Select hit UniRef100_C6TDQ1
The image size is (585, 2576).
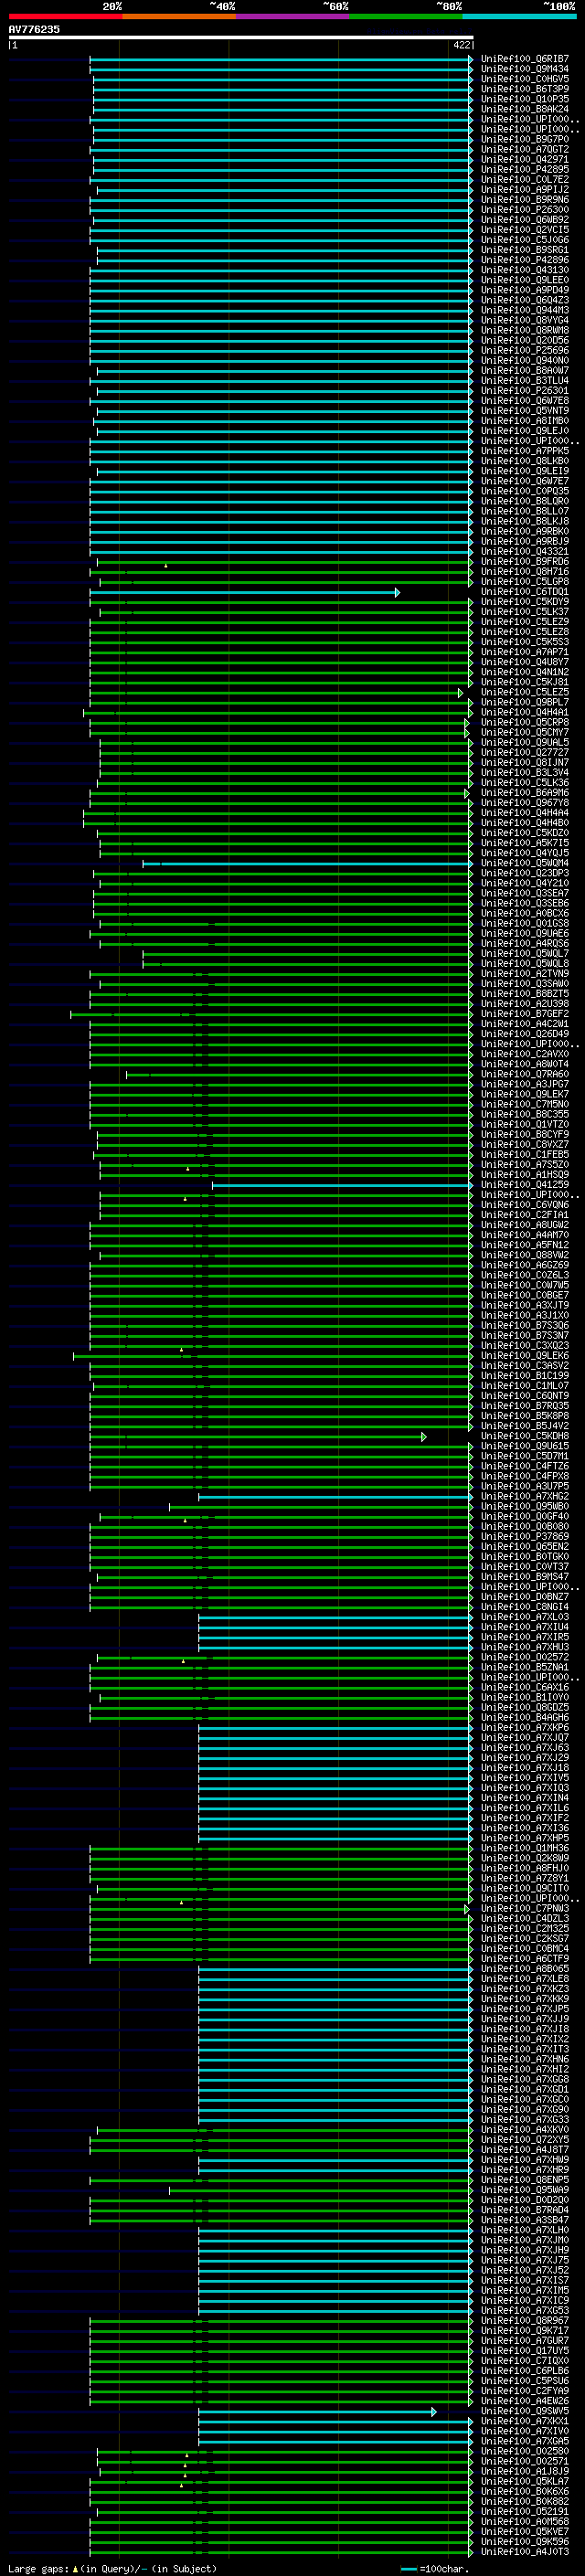[x=525, y=592]
